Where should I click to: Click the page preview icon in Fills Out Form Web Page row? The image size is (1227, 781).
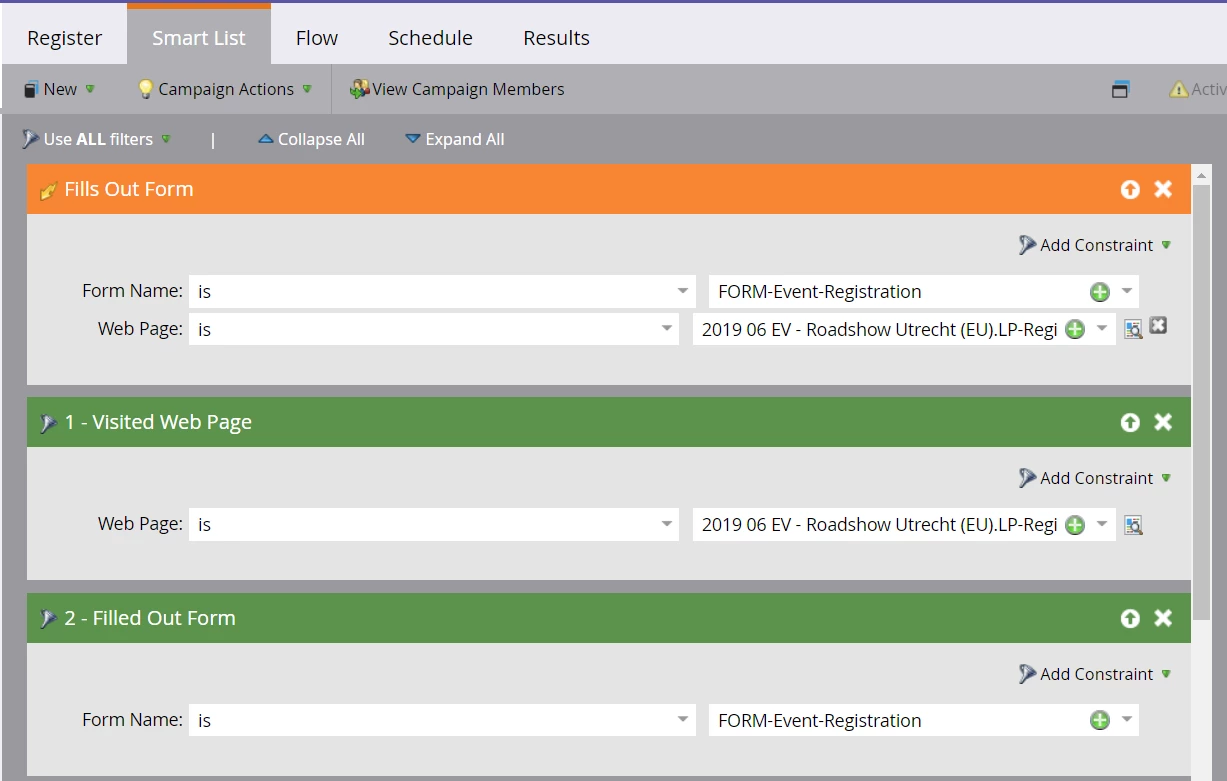tap(1133, 329)
